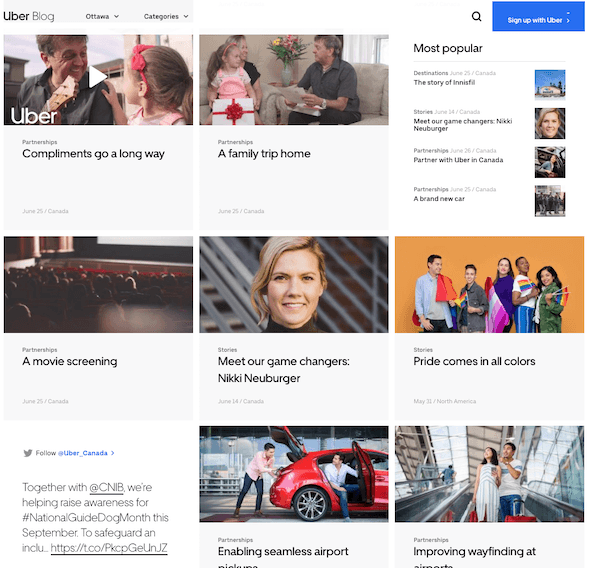Expand the Categories dropdown
This screenshot has width=594, height=568.
pos(166,16)
